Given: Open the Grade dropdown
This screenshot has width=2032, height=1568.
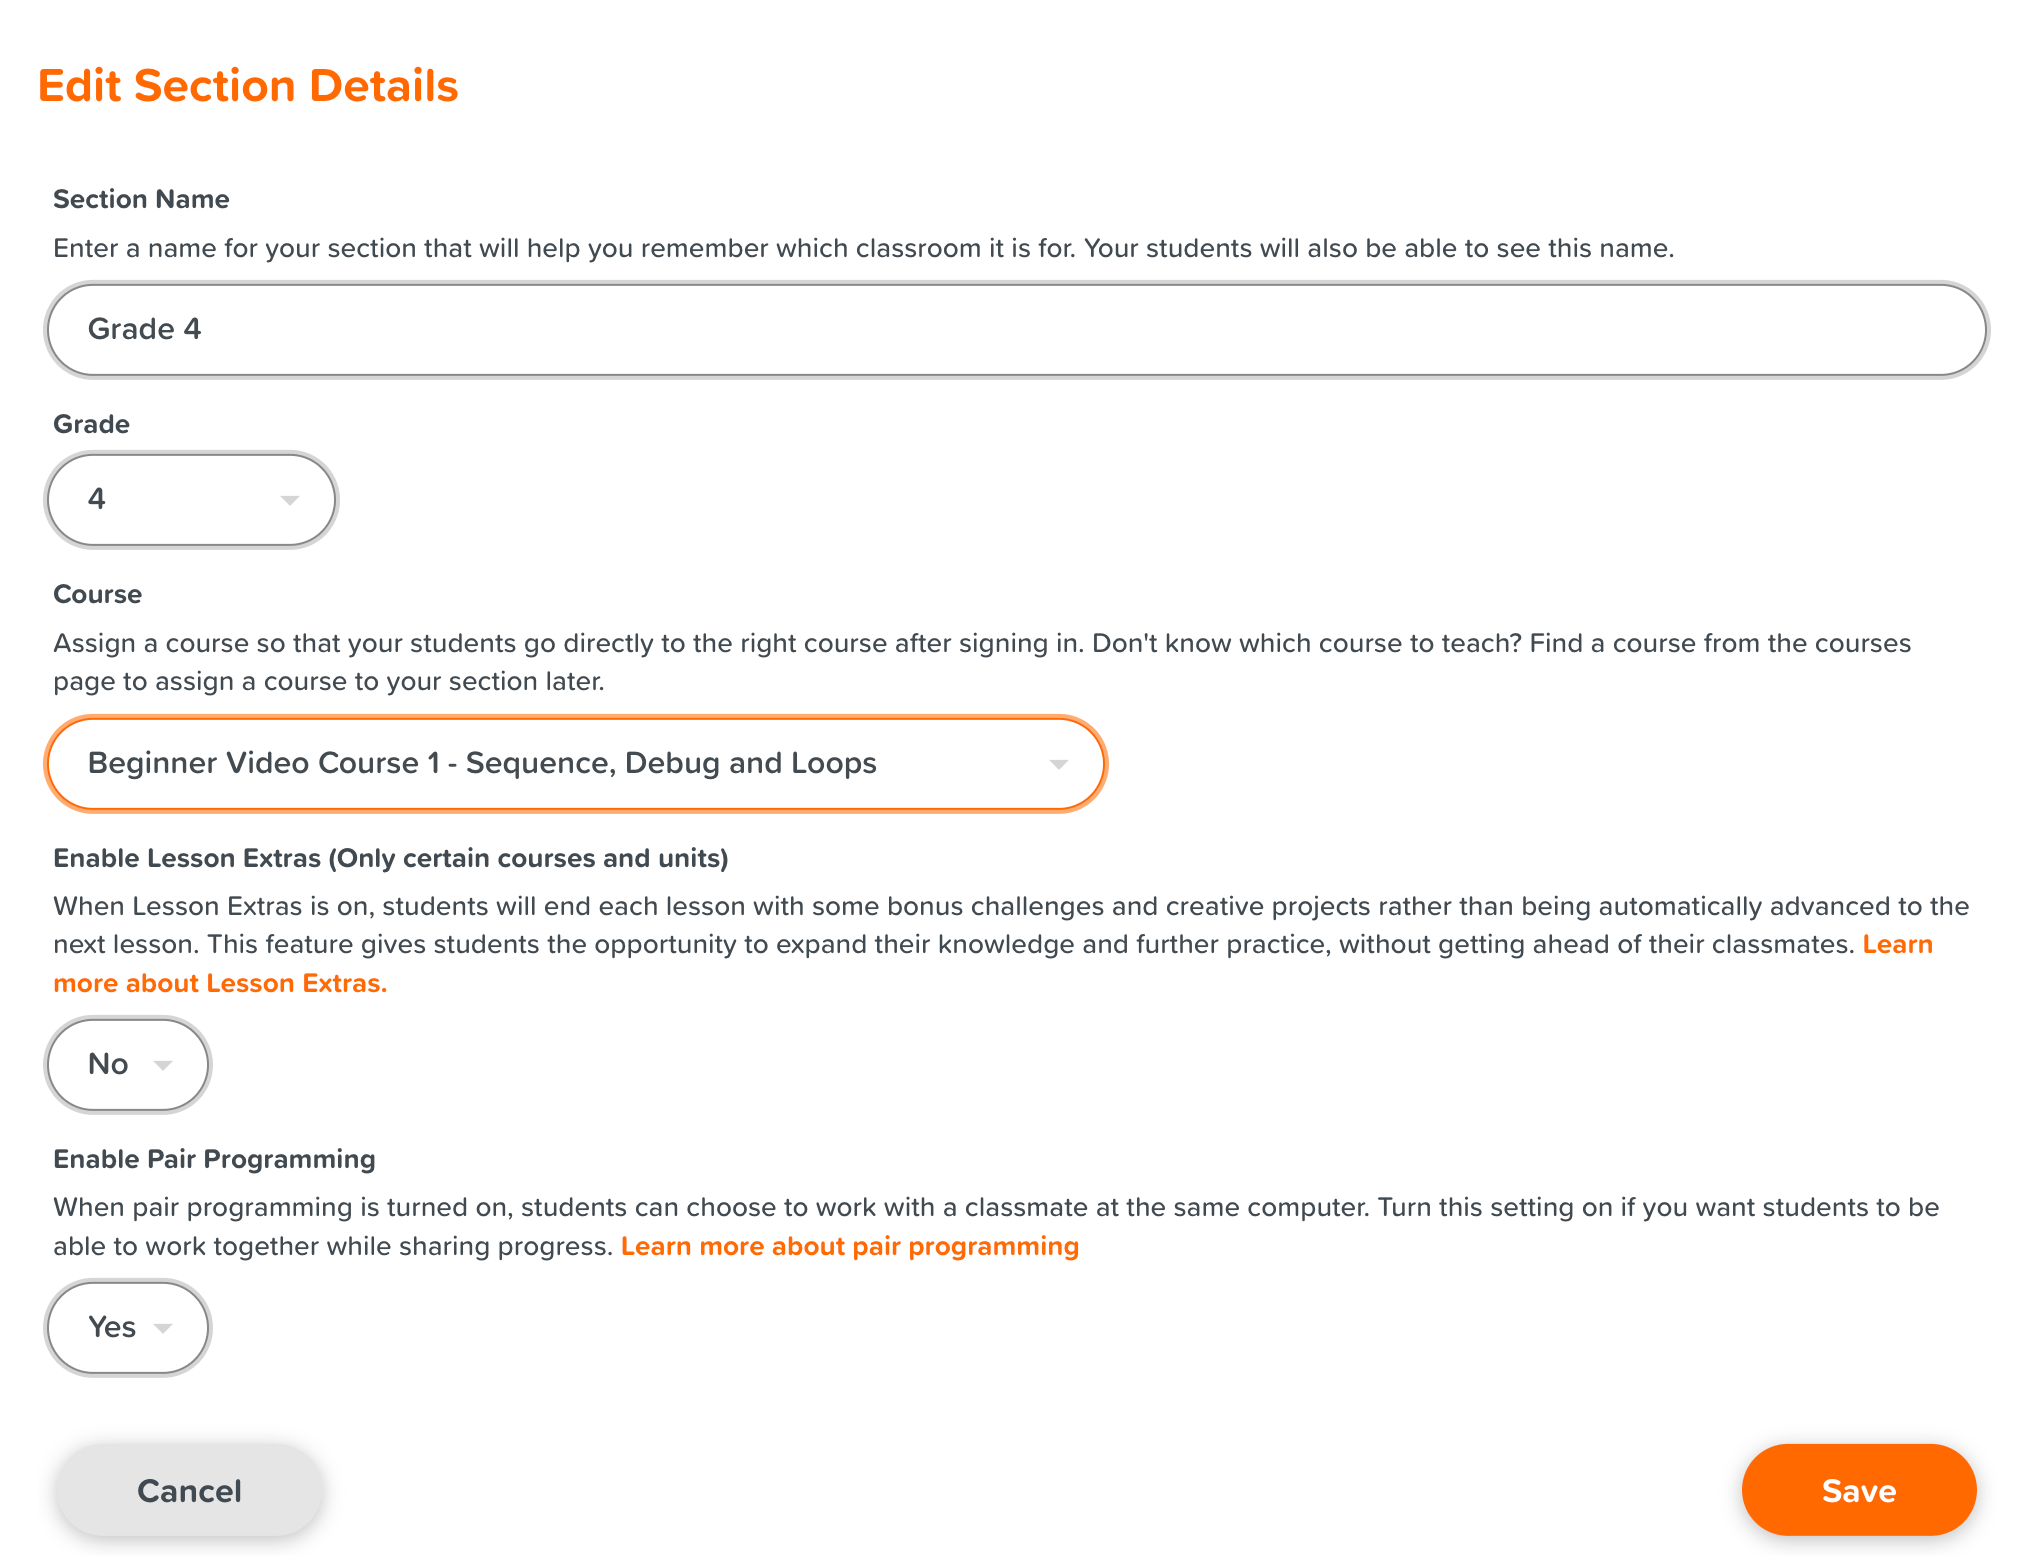Looking at the screenshot, I should click(x=189, y=497).
